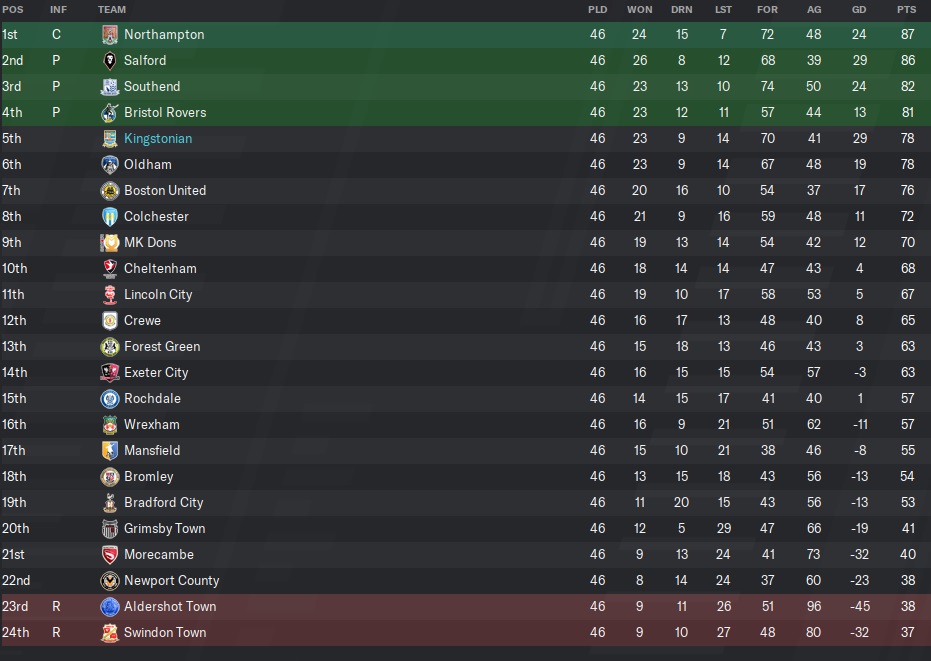
Task: Sort table by PTS column header
Action: tap(906, 10)
